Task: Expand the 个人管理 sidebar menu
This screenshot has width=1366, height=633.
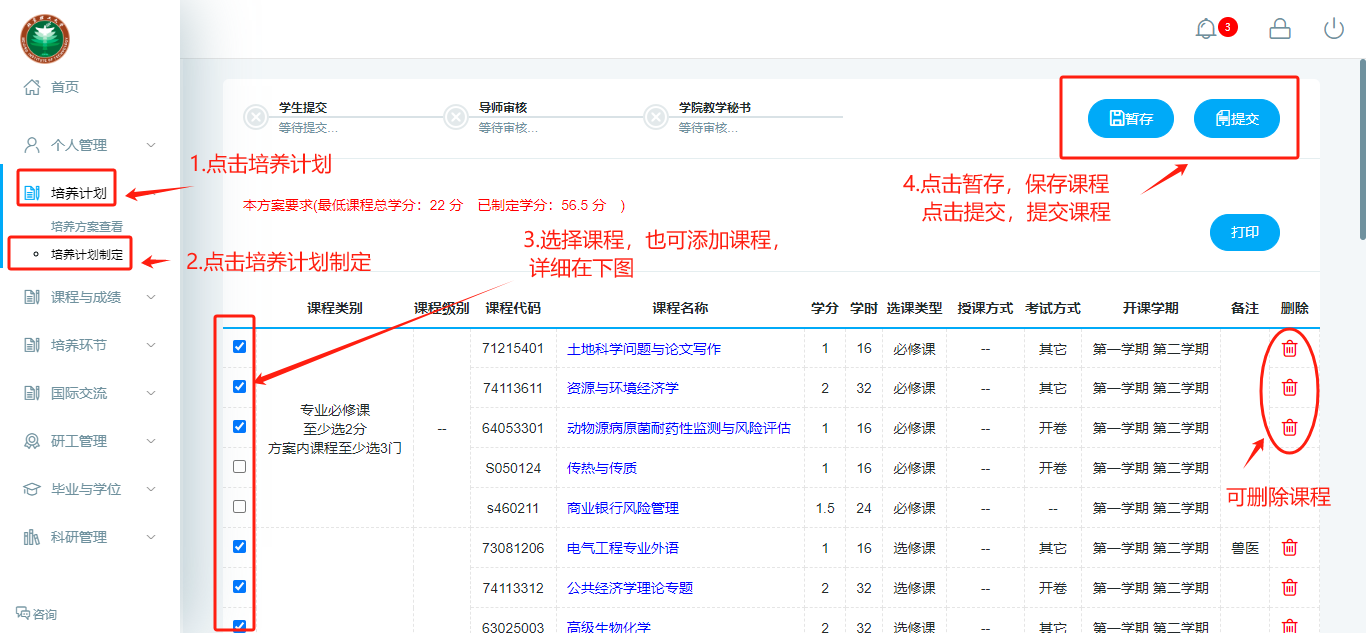Action: [90, 145]
